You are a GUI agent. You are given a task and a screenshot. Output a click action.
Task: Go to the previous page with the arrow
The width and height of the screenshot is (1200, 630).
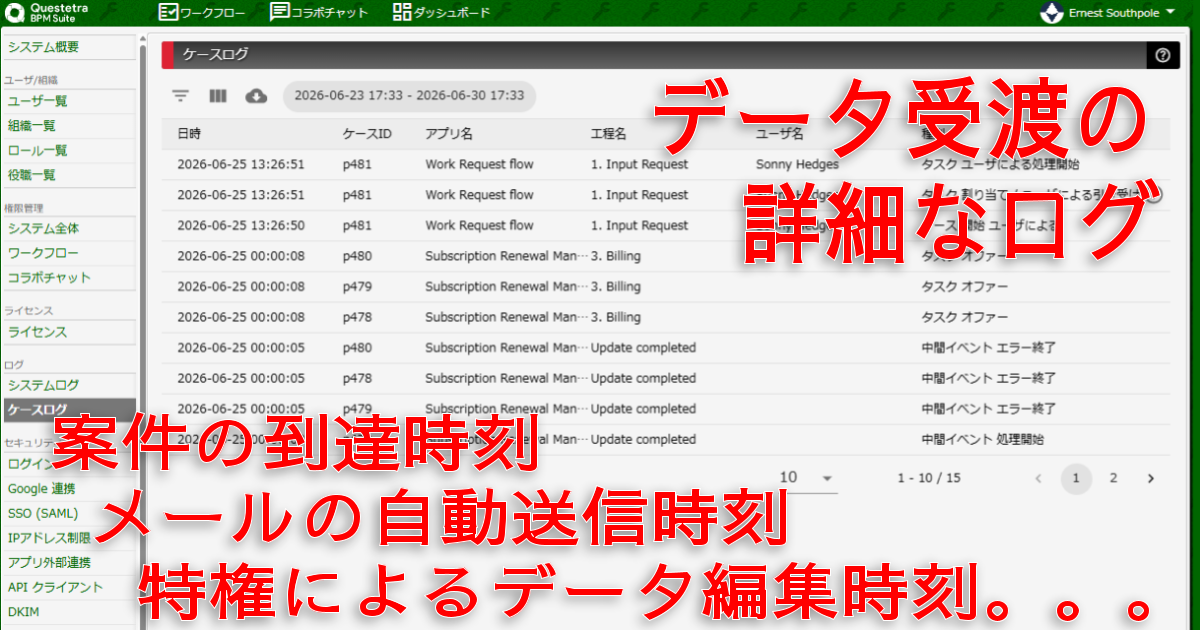tap(1038, 478)
